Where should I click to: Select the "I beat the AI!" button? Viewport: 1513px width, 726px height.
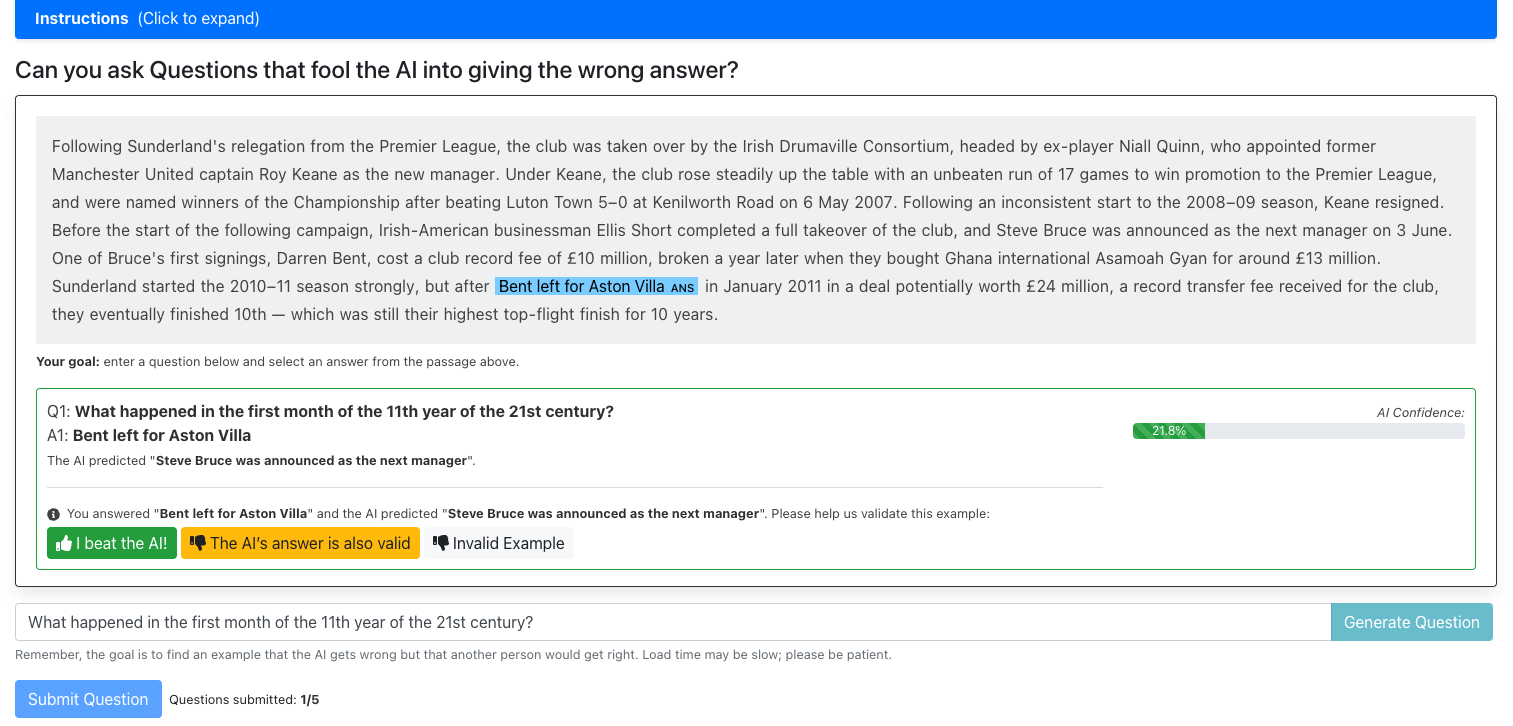click(112, 543)
